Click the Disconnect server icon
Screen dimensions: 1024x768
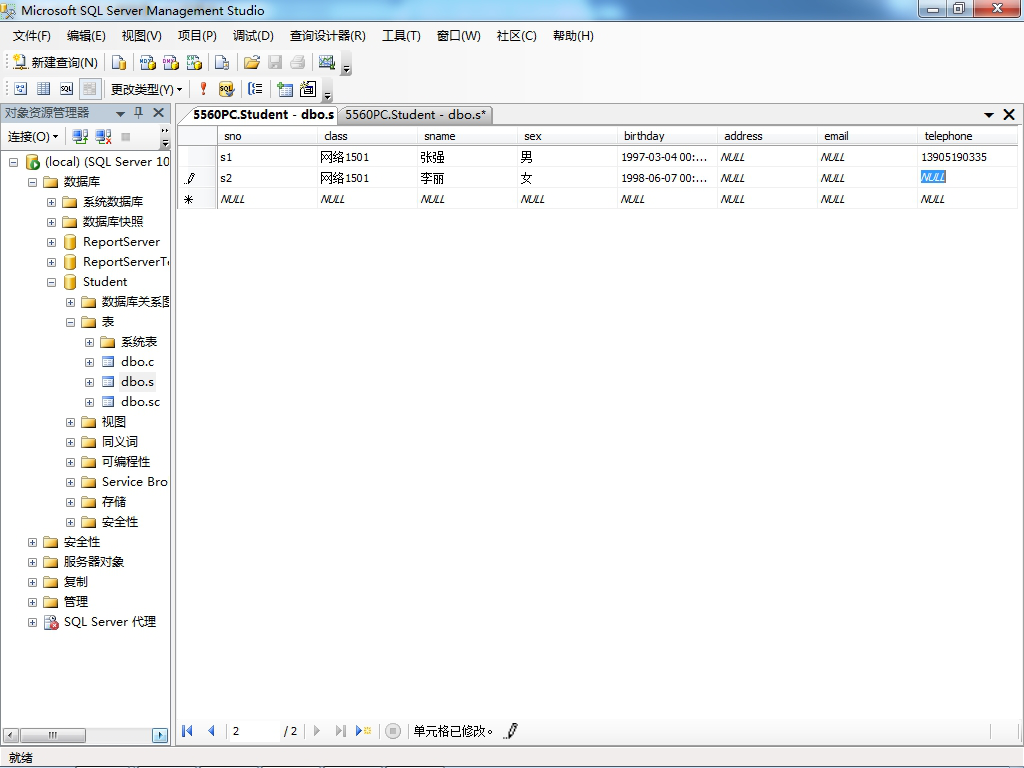[x=103, y=136]
